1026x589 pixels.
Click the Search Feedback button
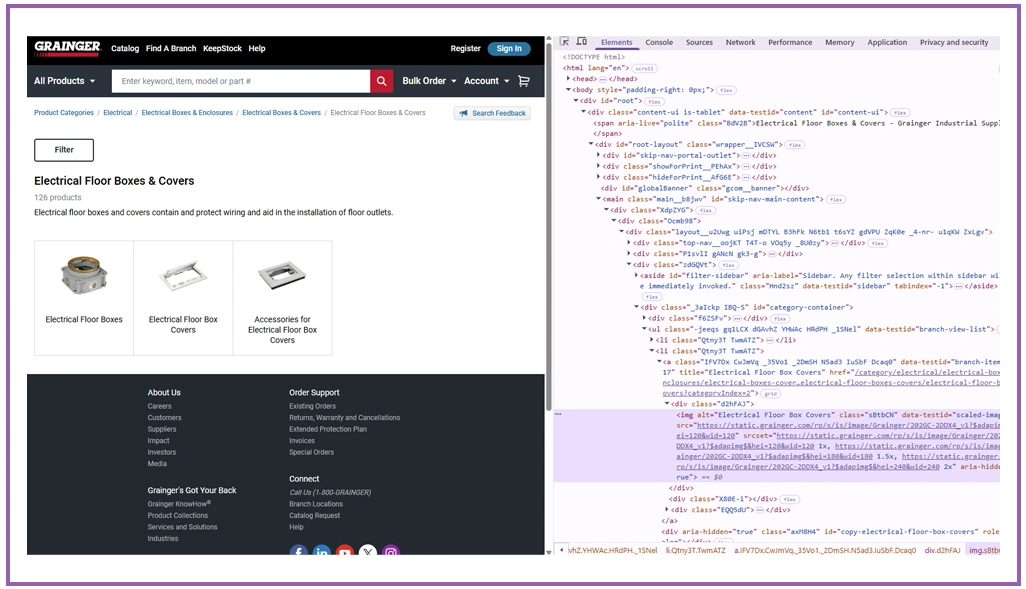tap(492, 113)
